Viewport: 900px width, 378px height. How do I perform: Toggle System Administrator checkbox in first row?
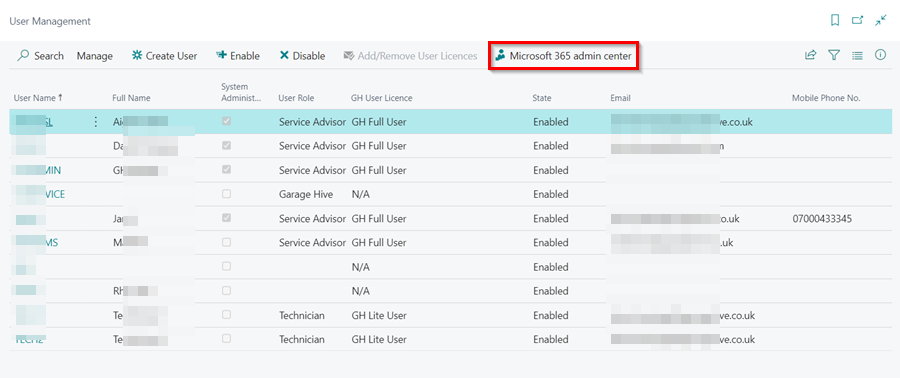[227, 122]
